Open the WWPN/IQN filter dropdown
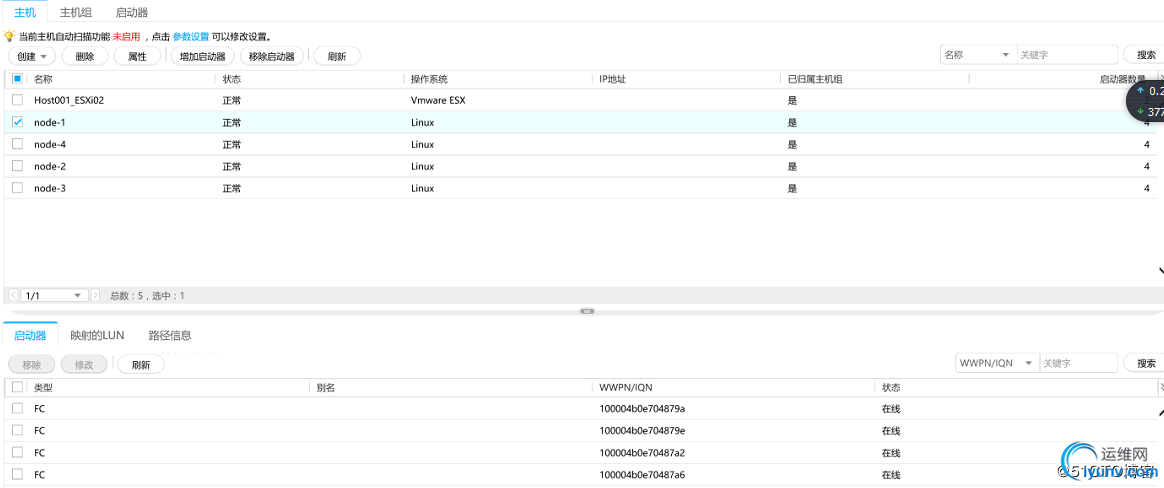Viewport: 1164px width, 488px height. point(996,363)
